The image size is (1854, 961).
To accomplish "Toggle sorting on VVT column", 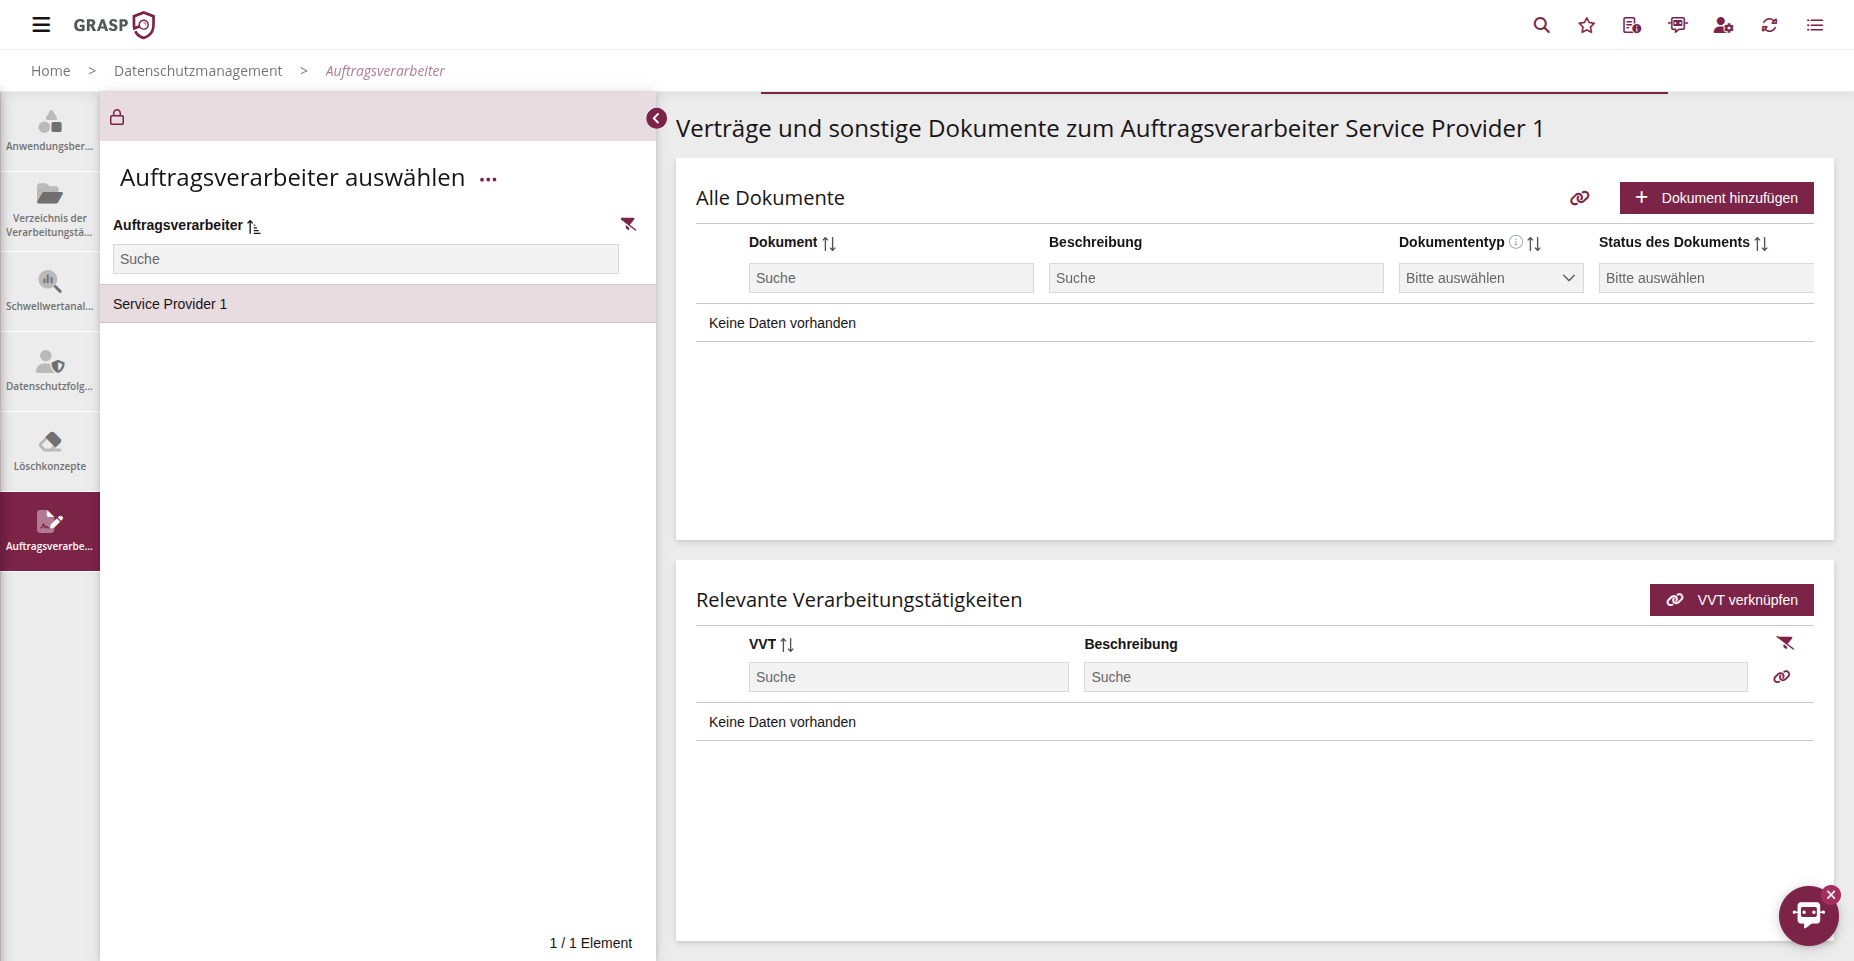I will (x=787, y=645).
